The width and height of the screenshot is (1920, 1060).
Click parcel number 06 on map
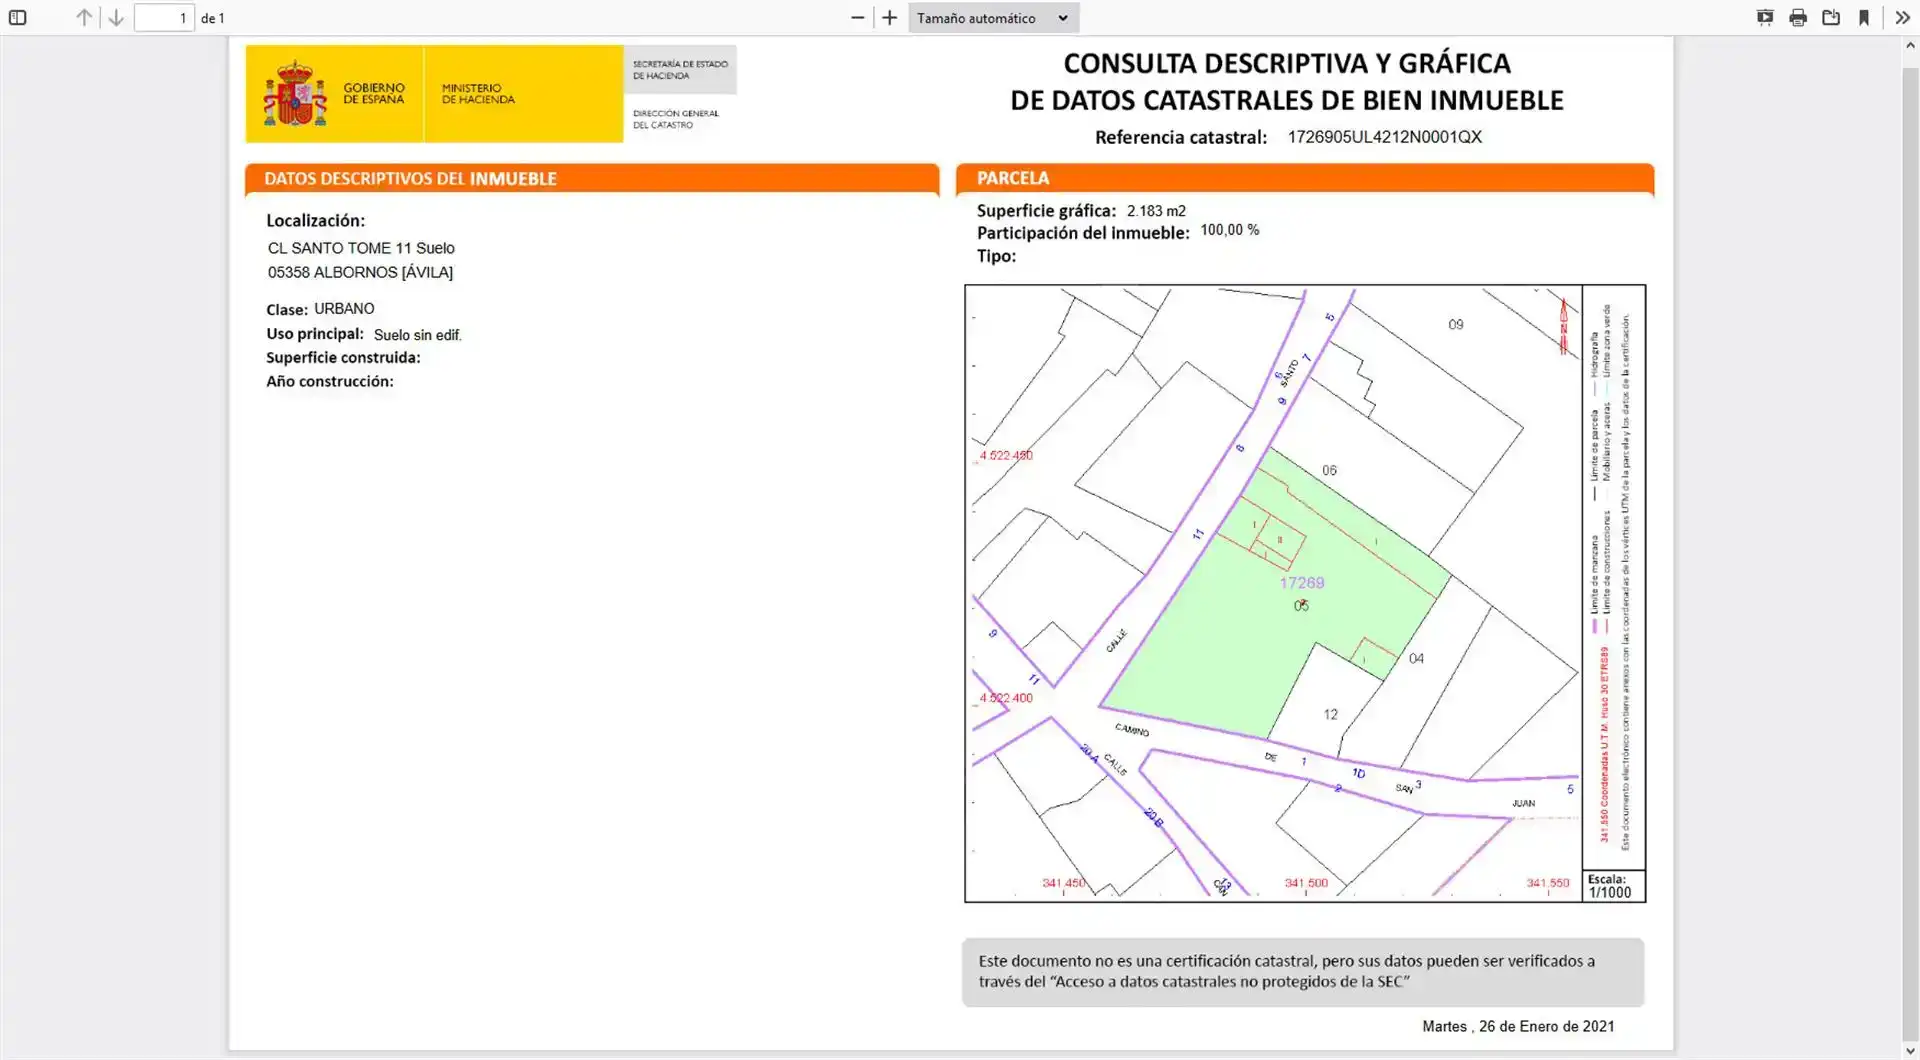1329,470
